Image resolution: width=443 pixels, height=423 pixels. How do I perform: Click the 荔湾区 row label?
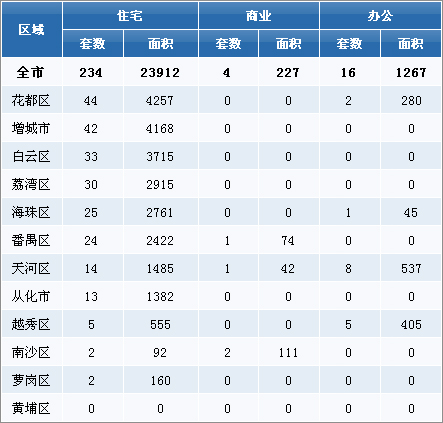31,184
